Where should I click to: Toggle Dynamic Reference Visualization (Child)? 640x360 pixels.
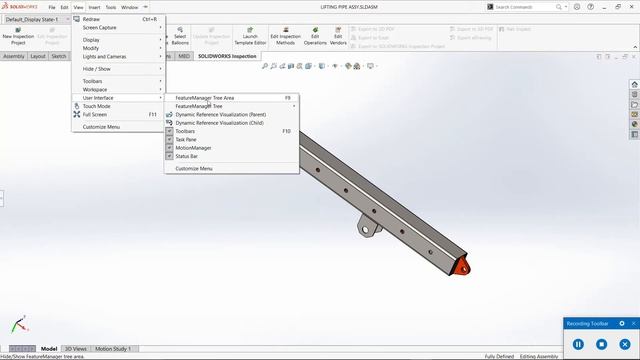pyautogui.click(x=231, y=123)
